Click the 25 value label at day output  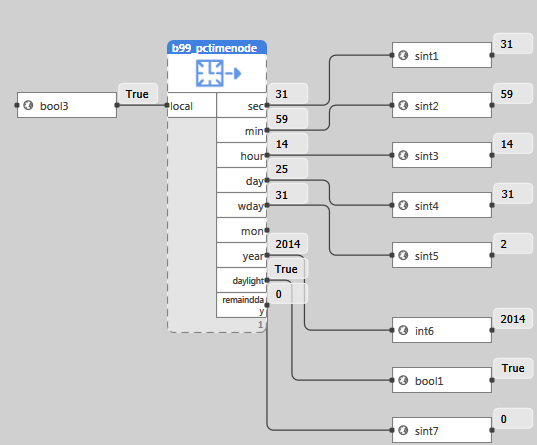point(288,169)
